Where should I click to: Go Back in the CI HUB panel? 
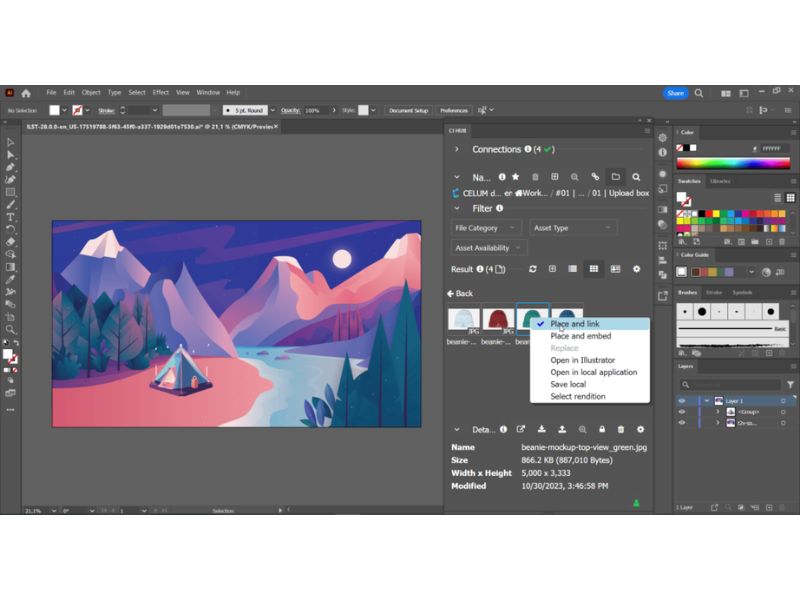coord(462,293)
